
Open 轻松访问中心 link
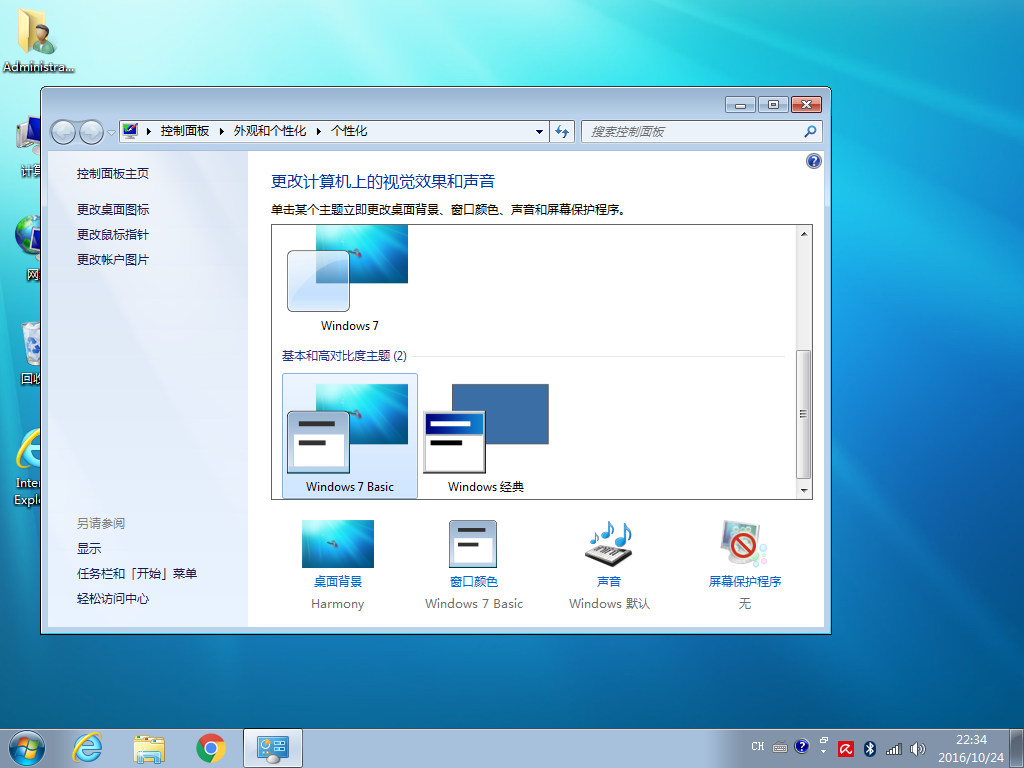coord(112,598)
